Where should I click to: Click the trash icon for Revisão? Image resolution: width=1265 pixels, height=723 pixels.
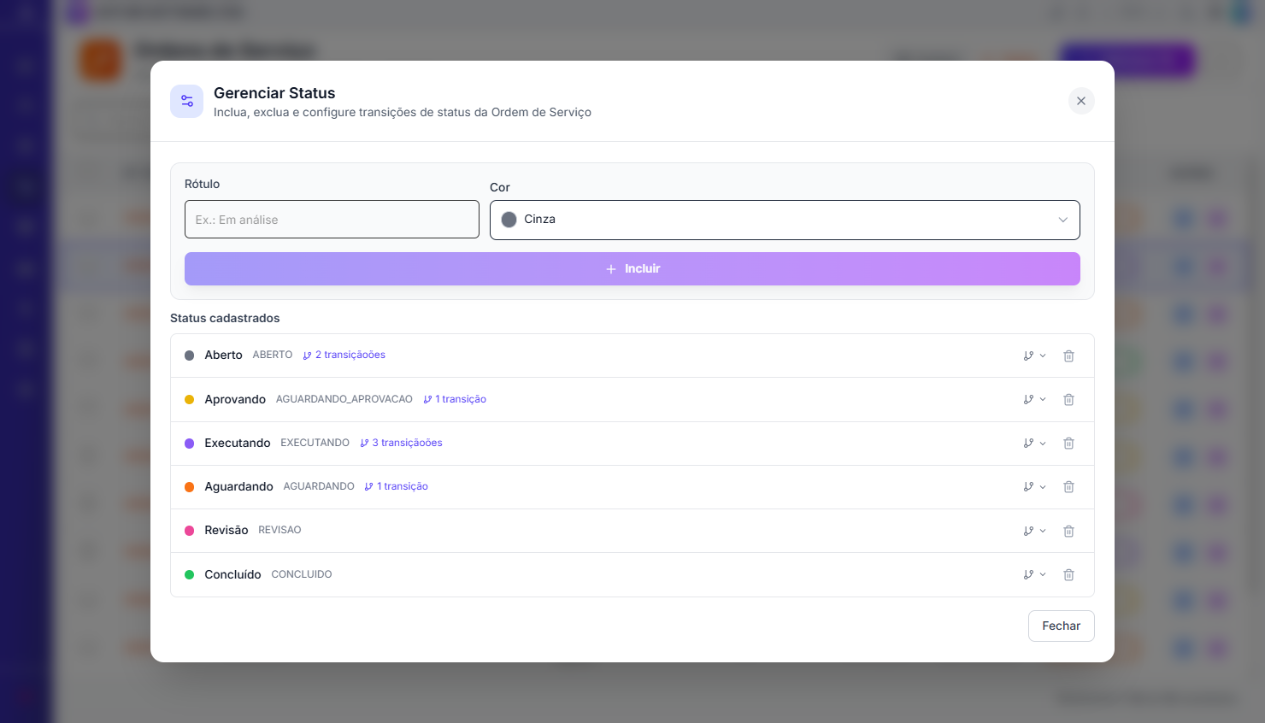click(x=1068, y=531)
